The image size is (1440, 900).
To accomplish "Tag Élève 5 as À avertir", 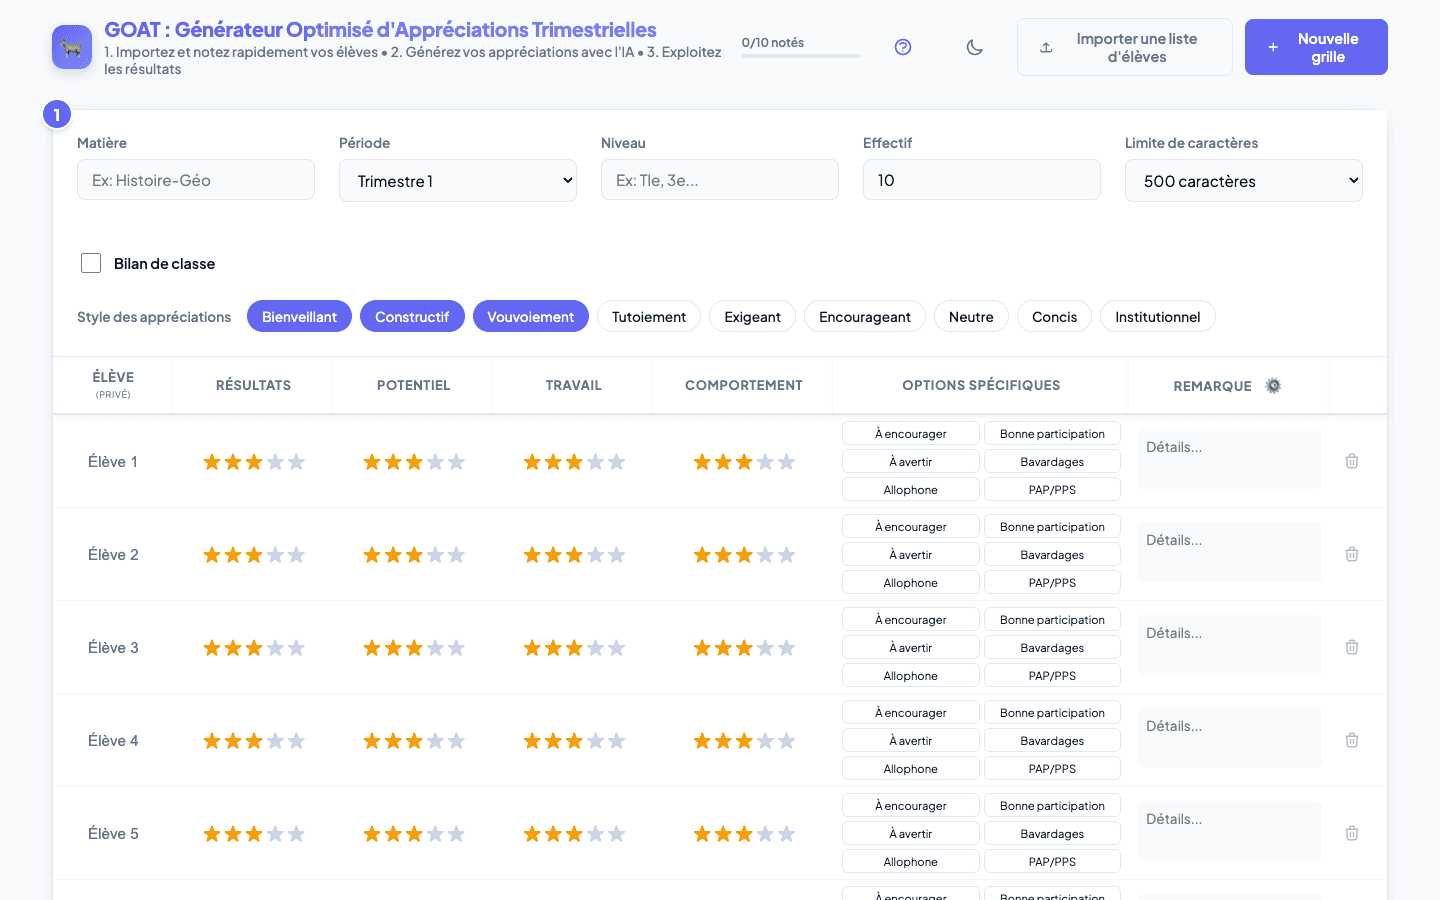I will point(911,834).
